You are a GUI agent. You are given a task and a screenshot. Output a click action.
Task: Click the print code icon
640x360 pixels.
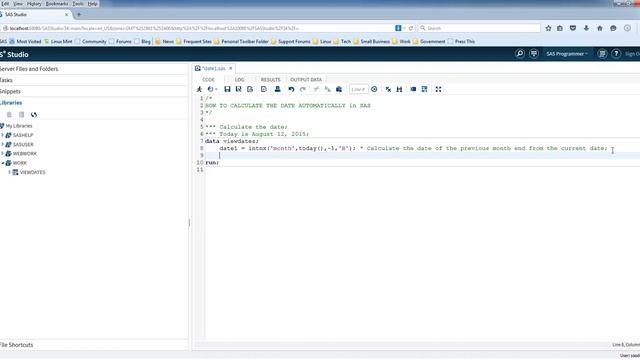[x=277, y=89]
